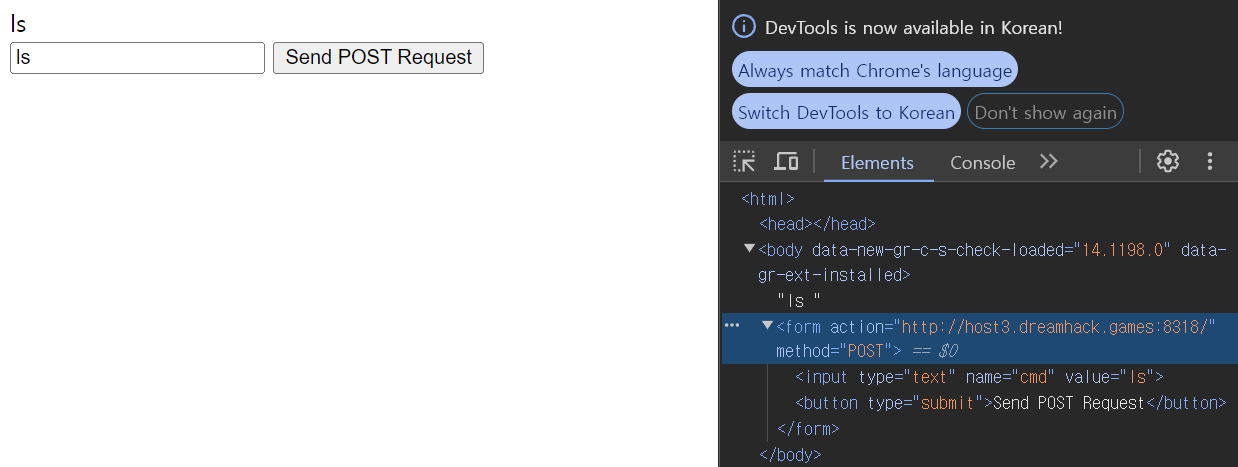
Task: Click the "ls " text node
Action: click(799, 300)
